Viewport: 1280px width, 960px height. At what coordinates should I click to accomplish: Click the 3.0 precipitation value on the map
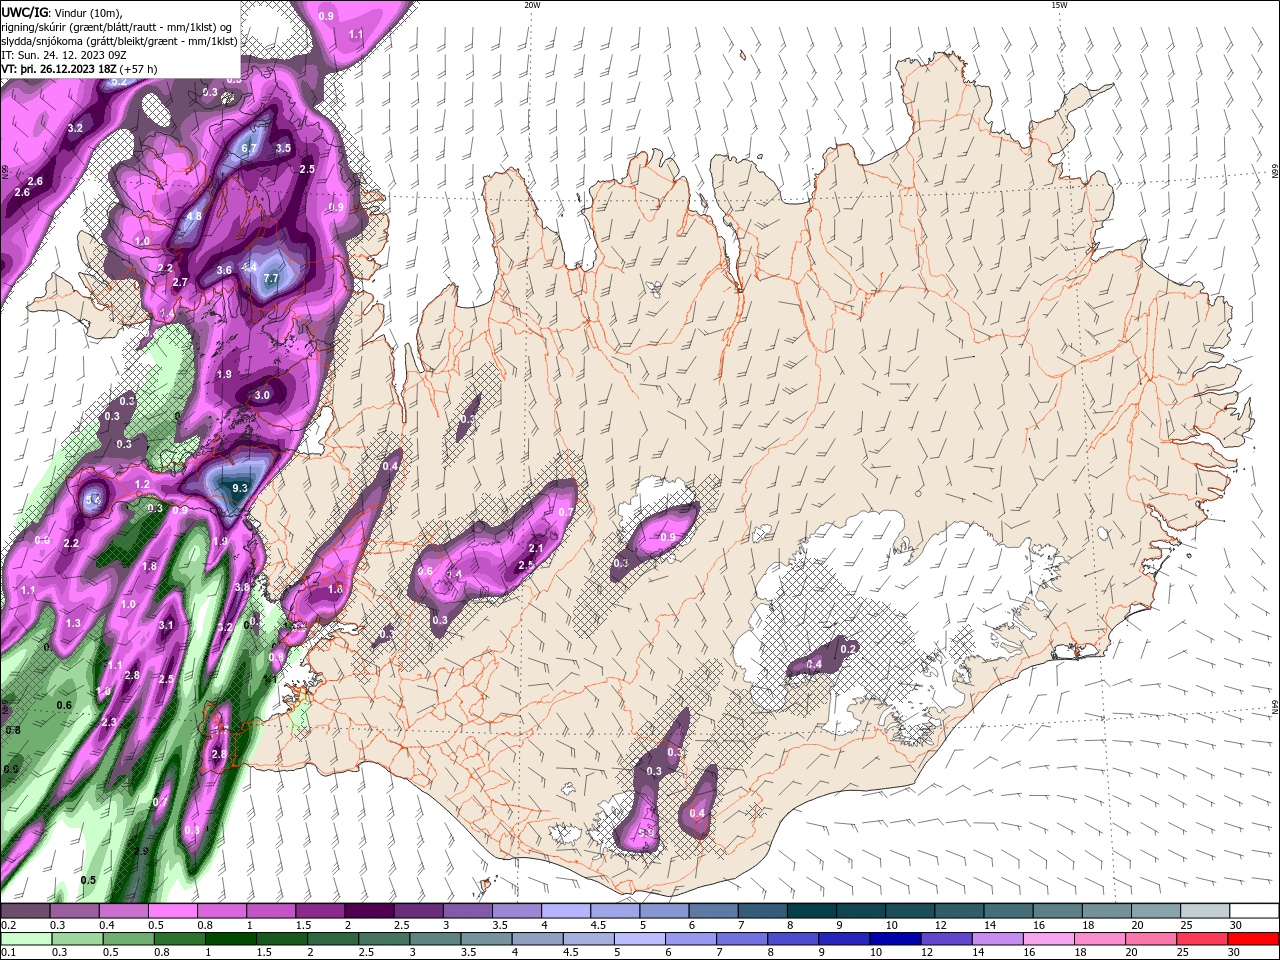tap(262, 395)
